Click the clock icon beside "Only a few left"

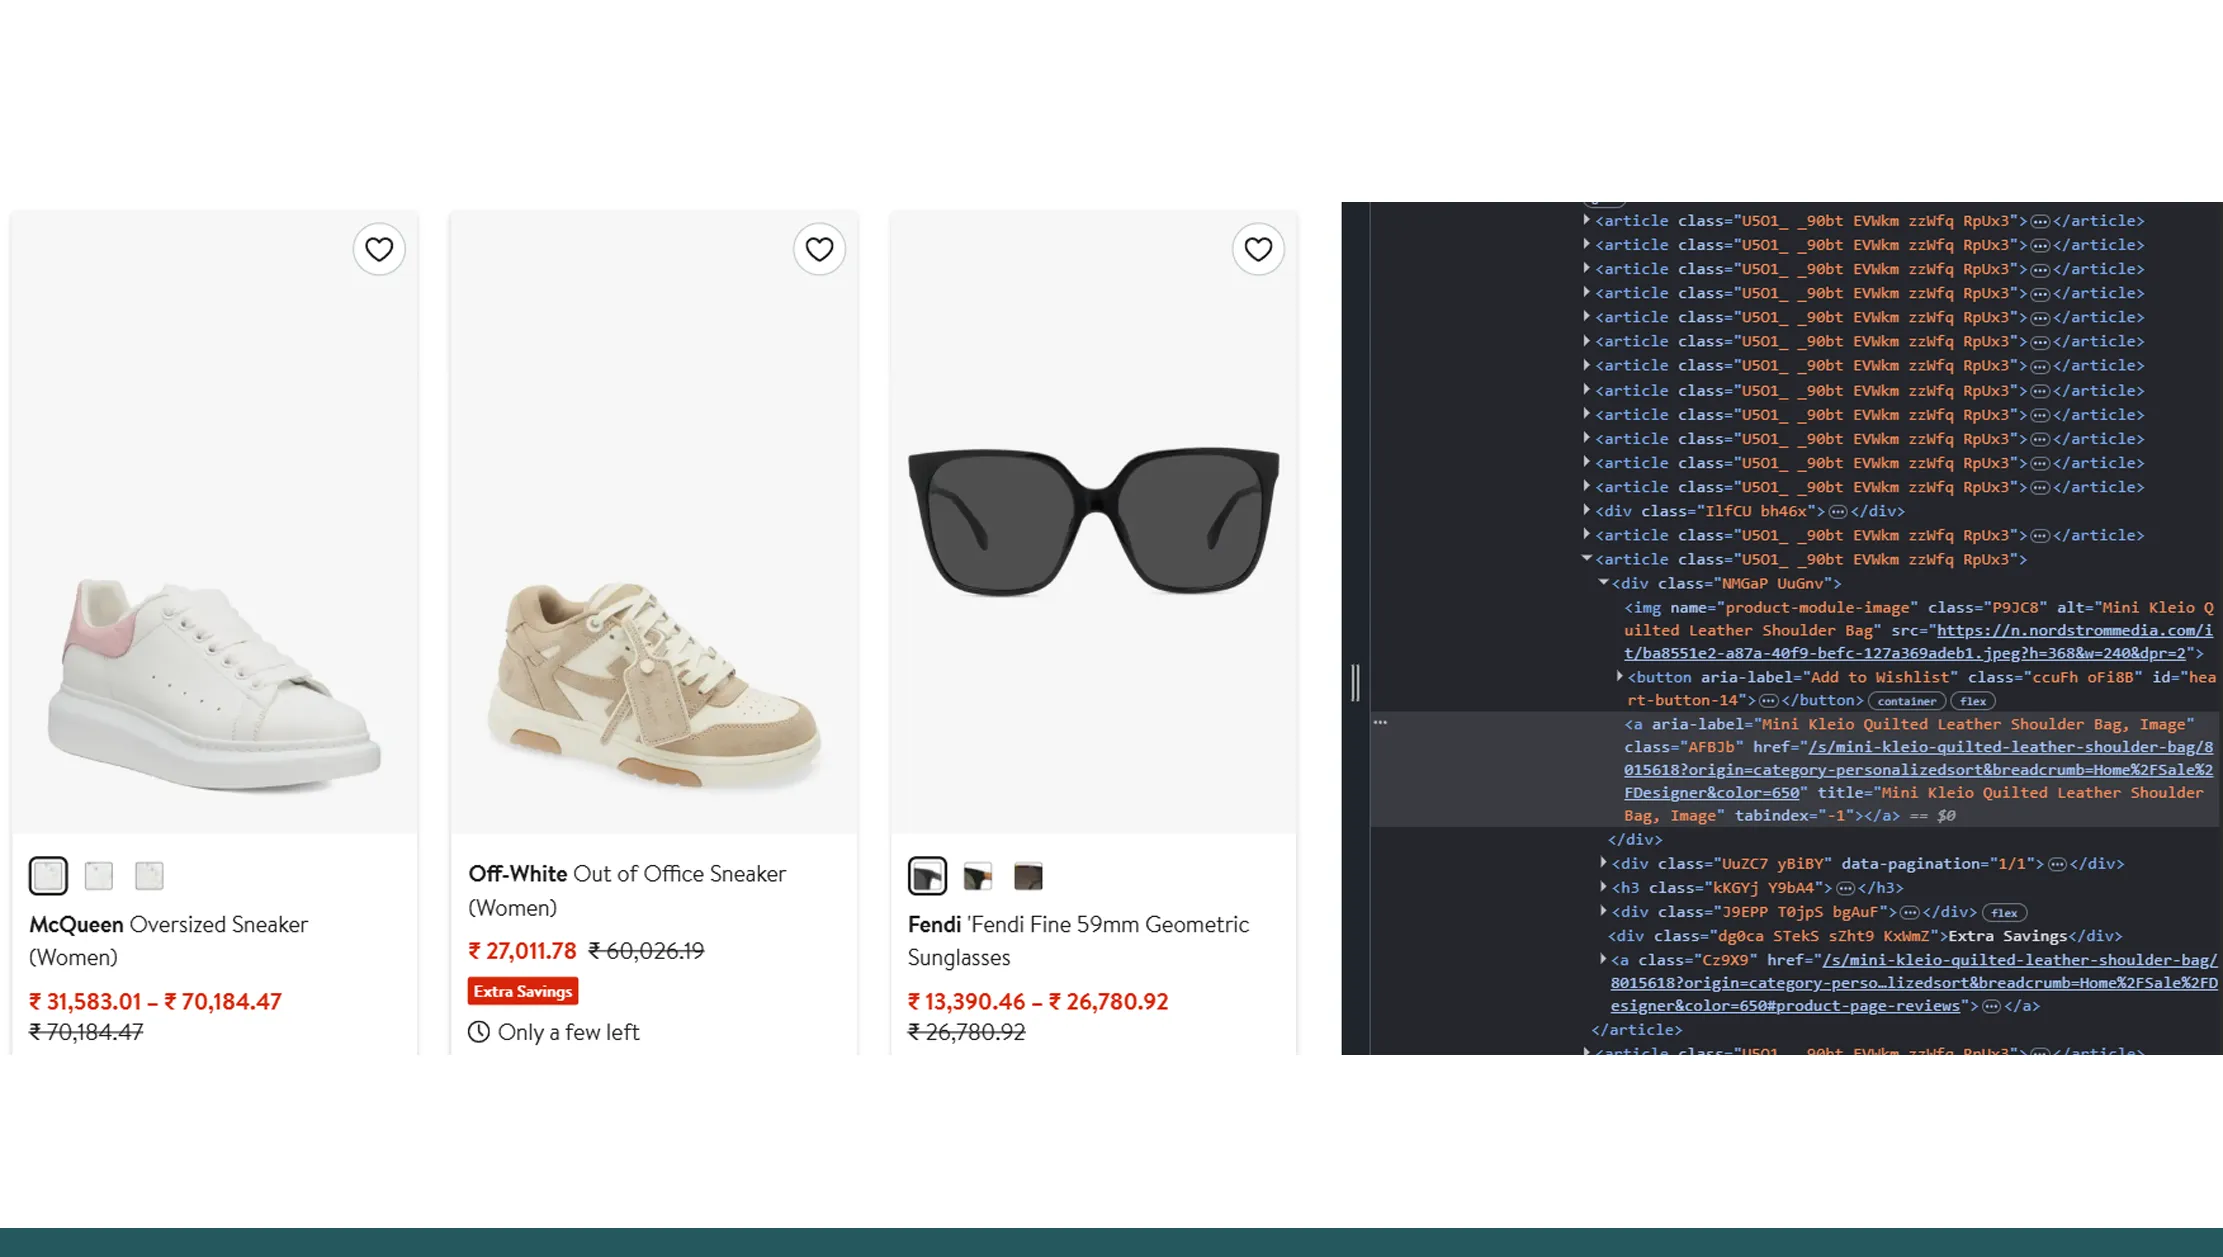[x=478, y=1032]
